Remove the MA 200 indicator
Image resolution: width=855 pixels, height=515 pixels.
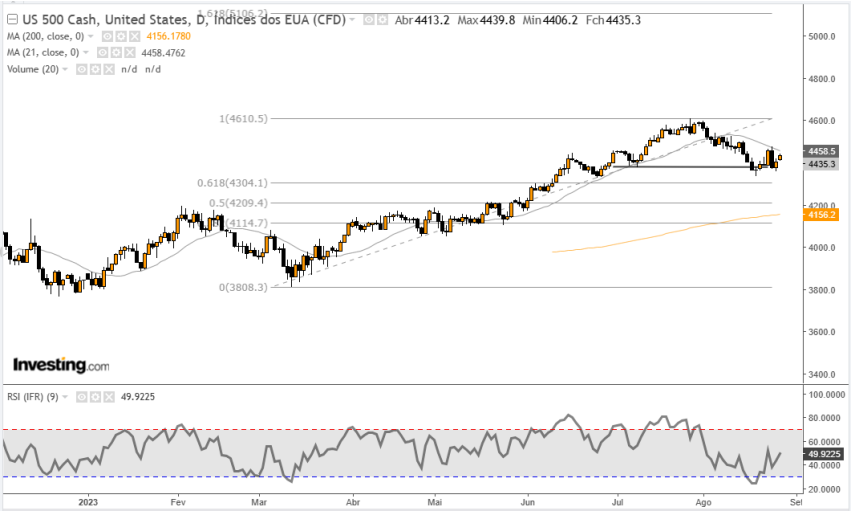click(132, 36)
